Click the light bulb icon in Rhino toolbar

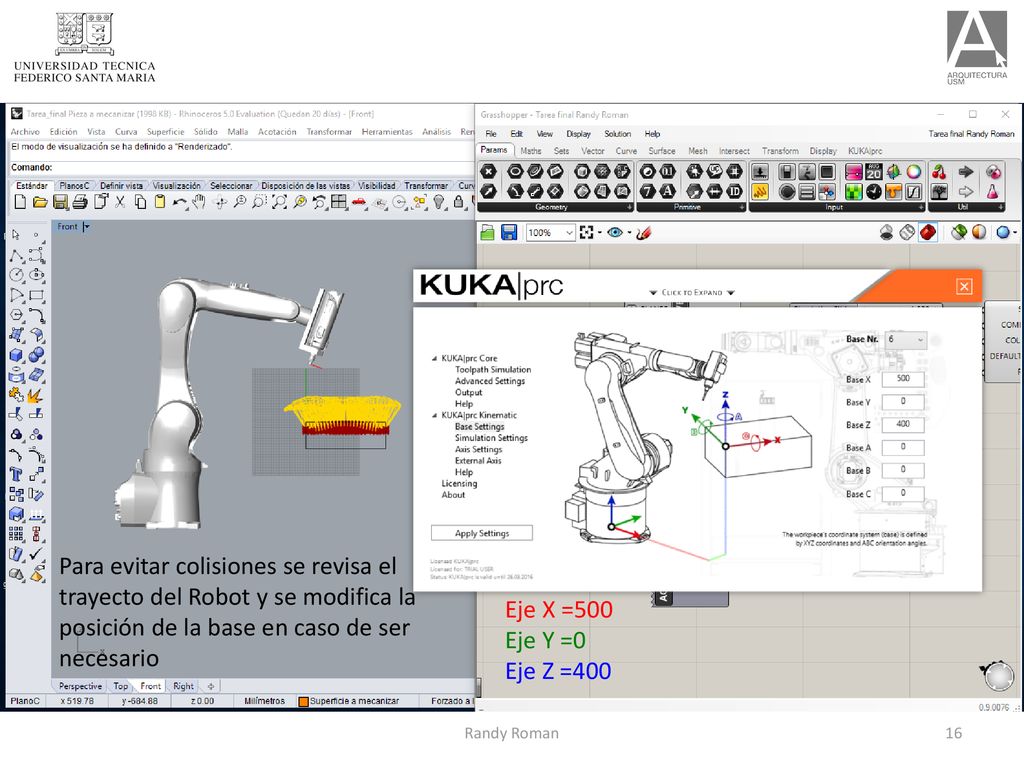(x=439, y=202)
